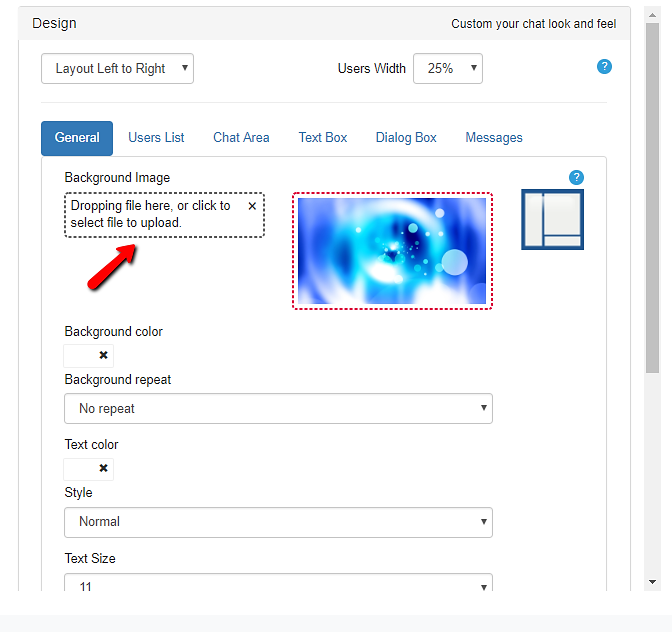This screenshot has height=632, width=672.
Task: Switch to the Dialog Box tab
Action: pyautogui.click(x=406, y=138)
